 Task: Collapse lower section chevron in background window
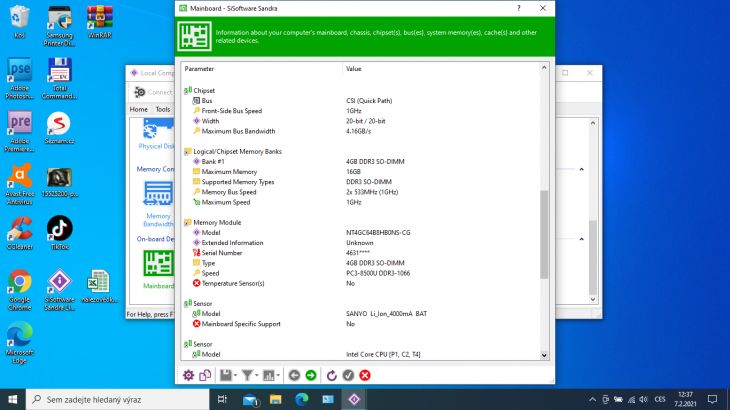581,239
